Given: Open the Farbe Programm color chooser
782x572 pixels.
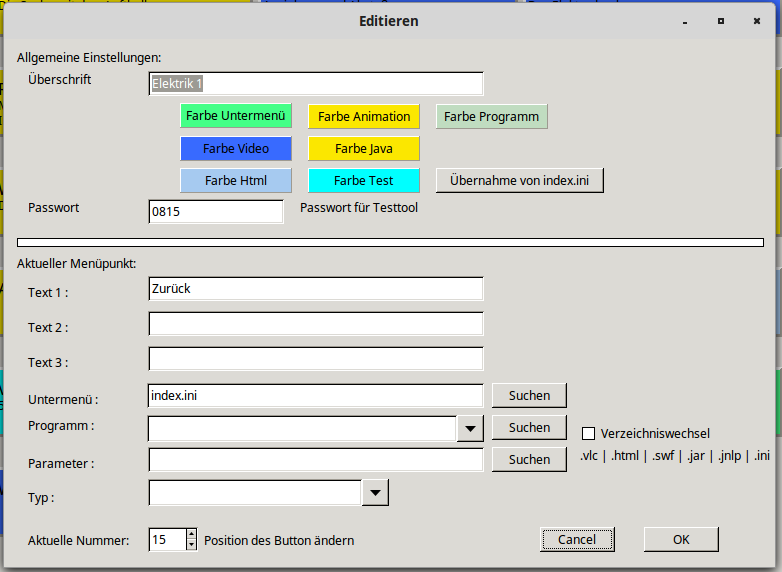Looking at the screenshot, I should tap(491, 116).
